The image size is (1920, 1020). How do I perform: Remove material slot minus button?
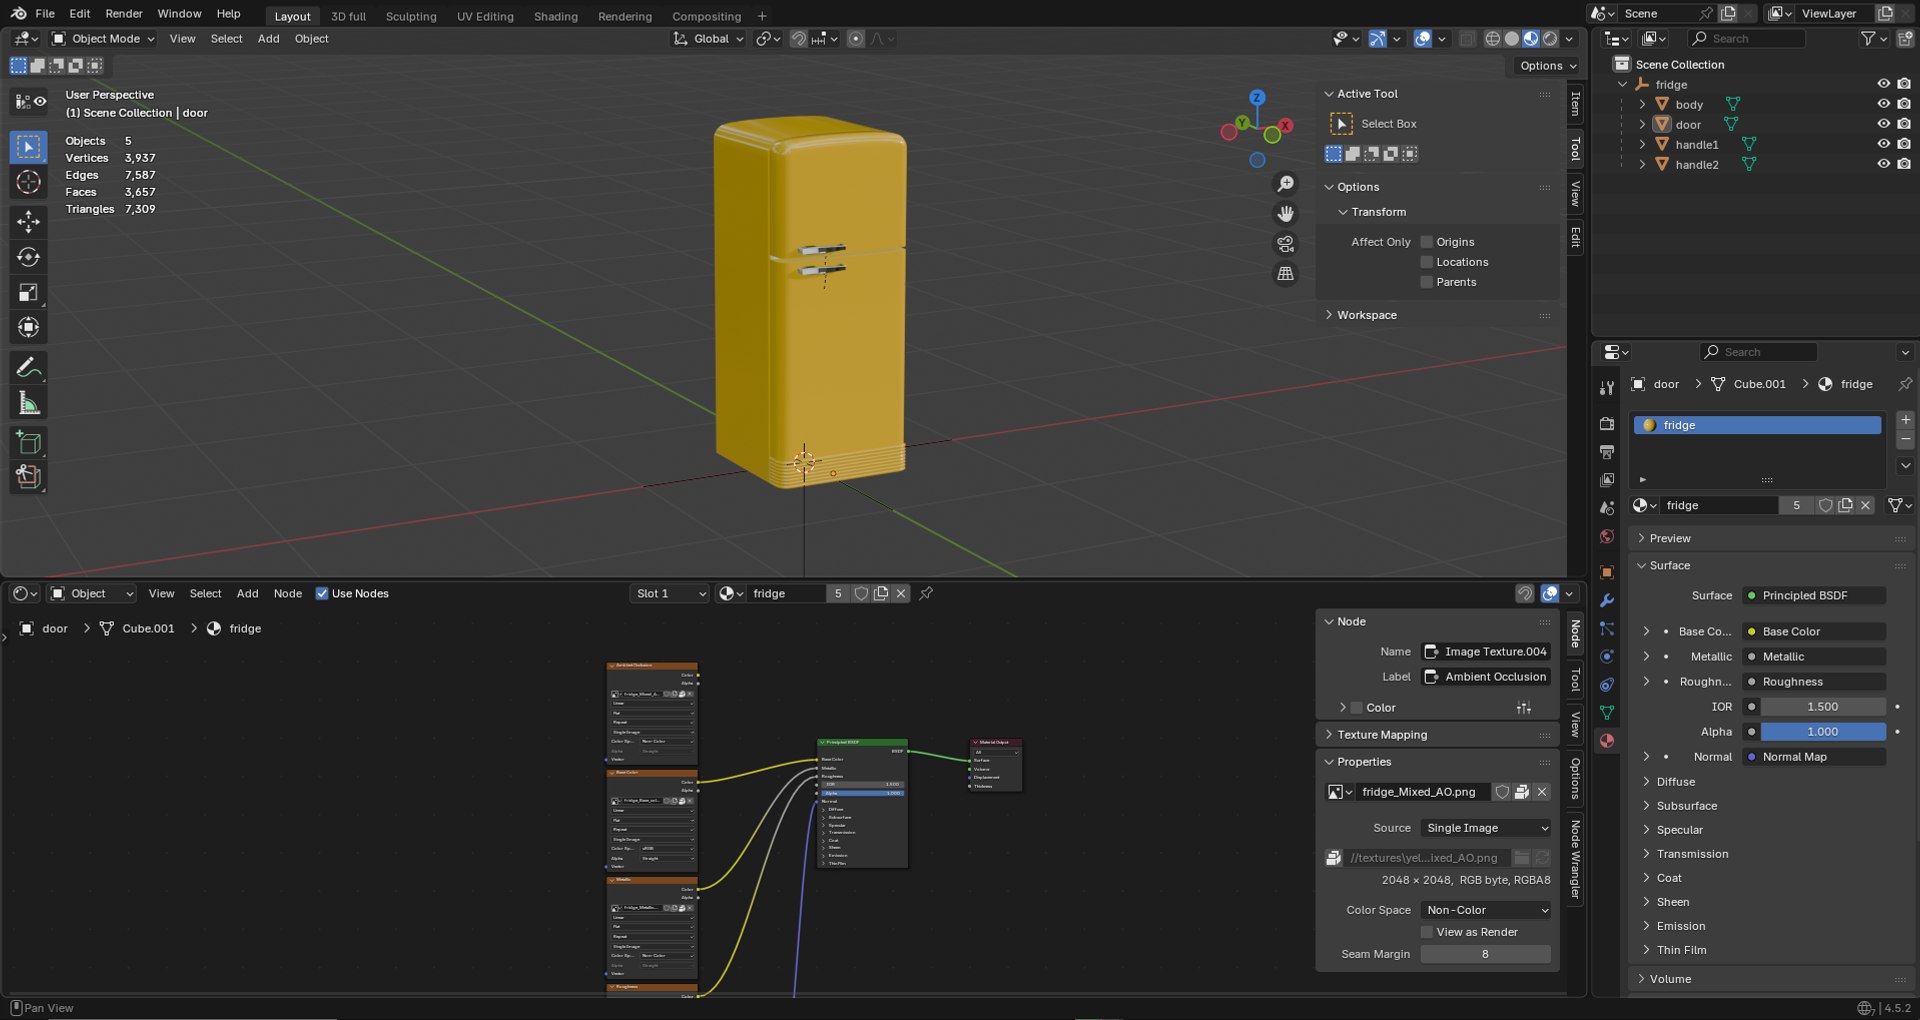[x=1905, y=440]
